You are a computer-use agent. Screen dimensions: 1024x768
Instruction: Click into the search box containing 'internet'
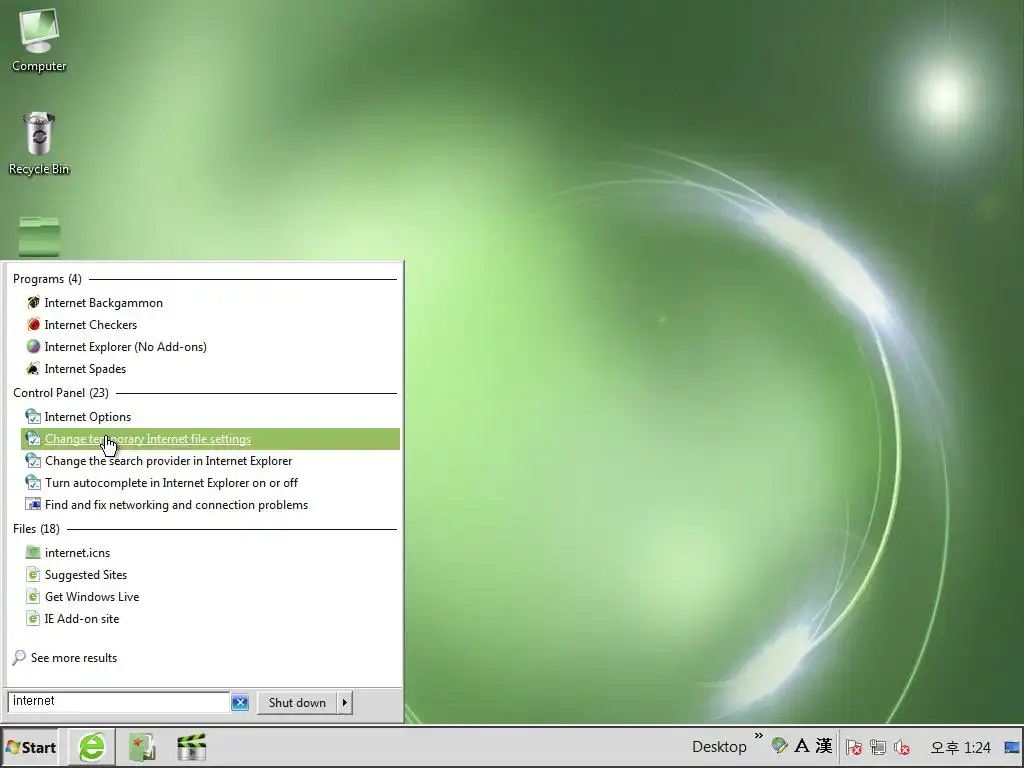(x=118, y=702)
